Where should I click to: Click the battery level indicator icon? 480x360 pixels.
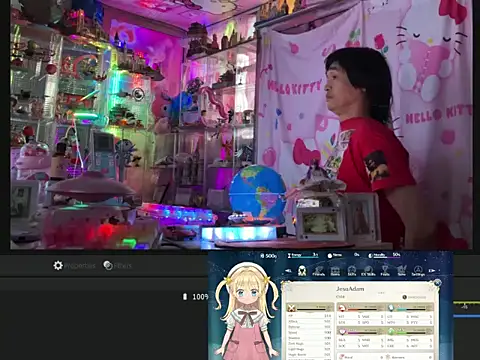click(185, 297)
